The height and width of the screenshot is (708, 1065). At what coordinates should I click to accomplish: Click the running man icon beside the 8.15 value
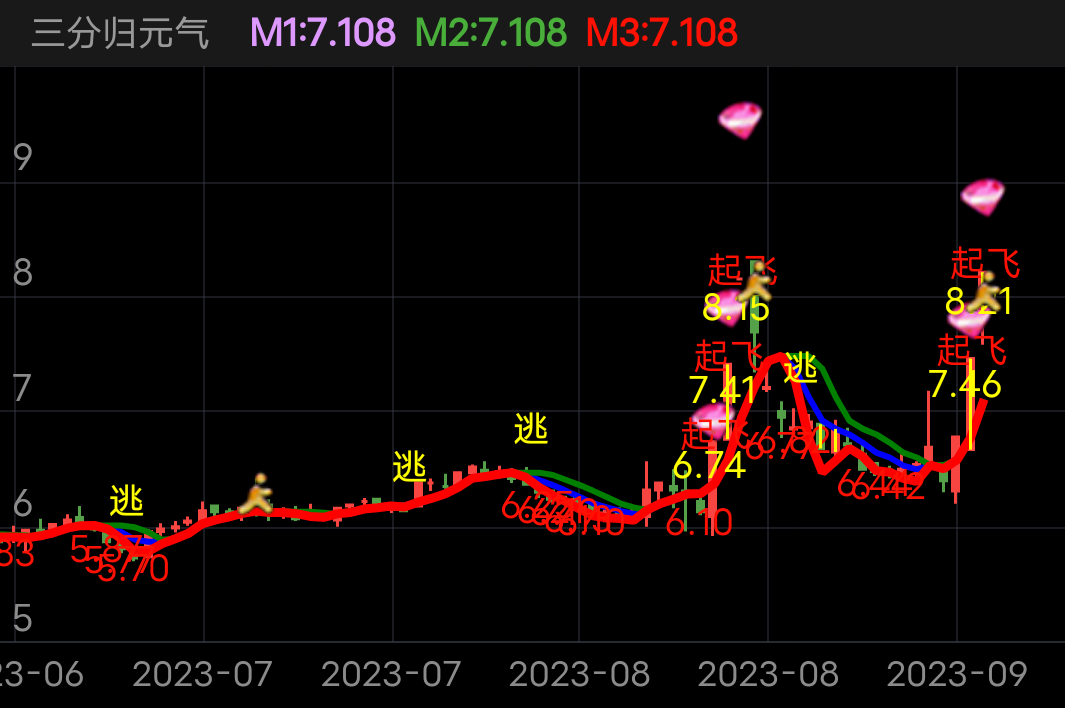[x=756, y=282]
